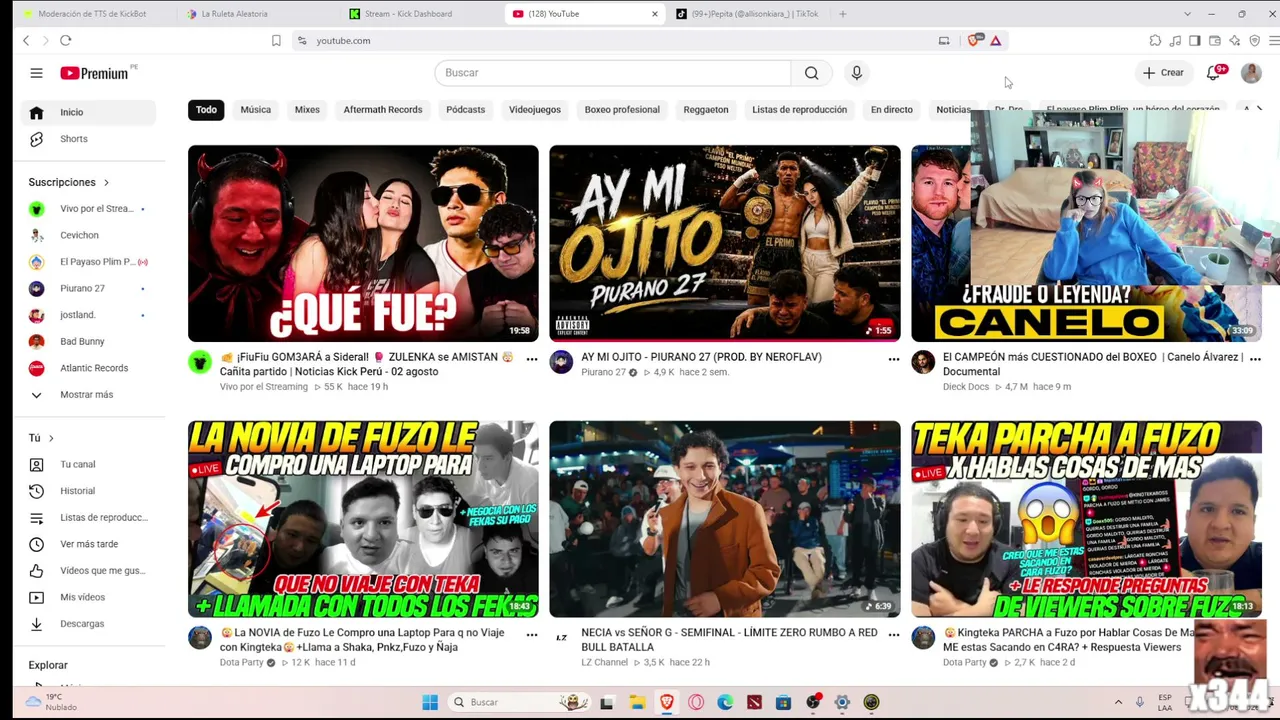The image size is (1280, 720).
Task: Select the Videojuegos filter chip
Action: tap(535, 110)
